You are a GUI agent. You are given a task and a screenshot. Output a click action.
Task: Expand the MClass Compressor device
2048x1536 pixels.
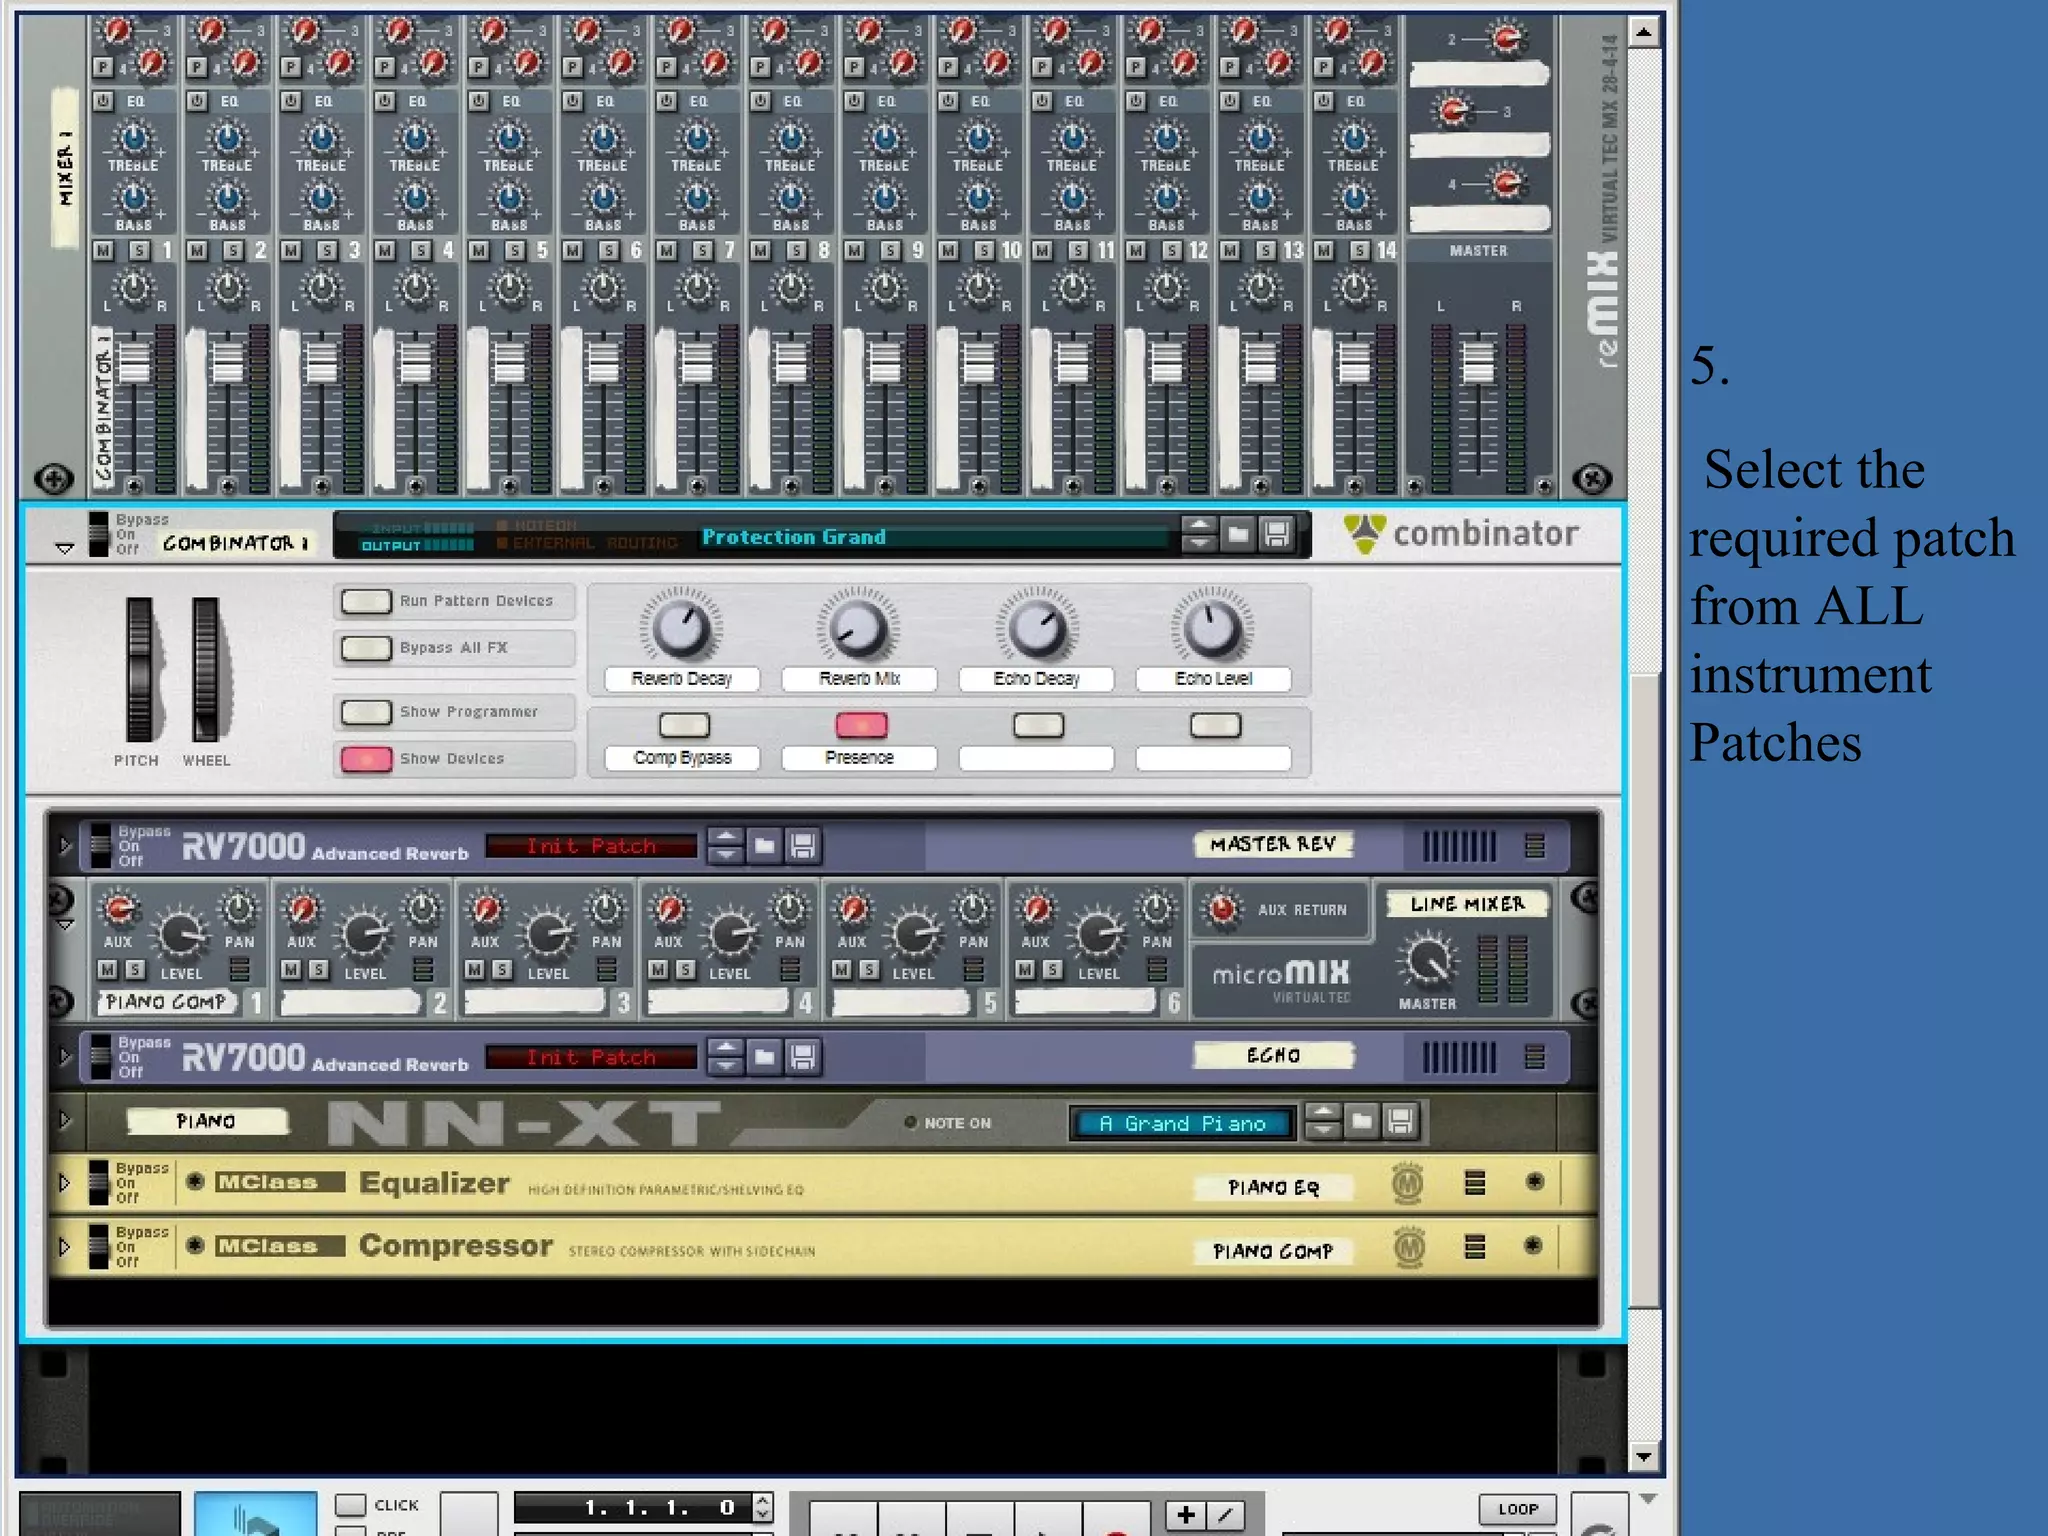click(65, 1247)
